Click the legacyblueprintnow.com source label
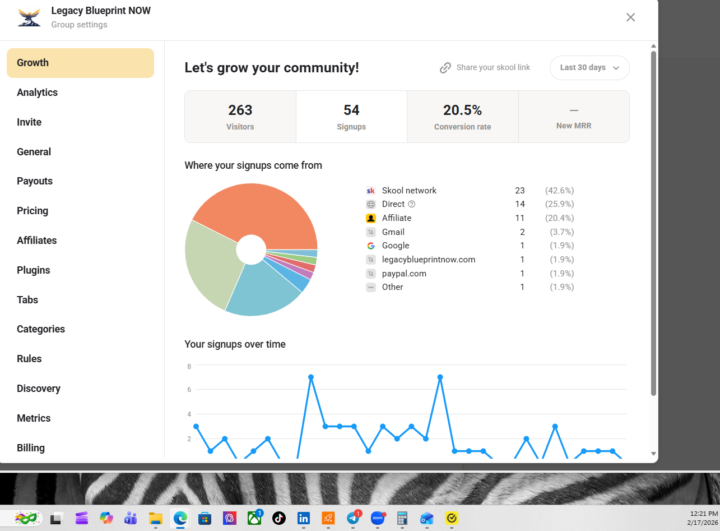This screenshot has width=720, height=531. 428,260
